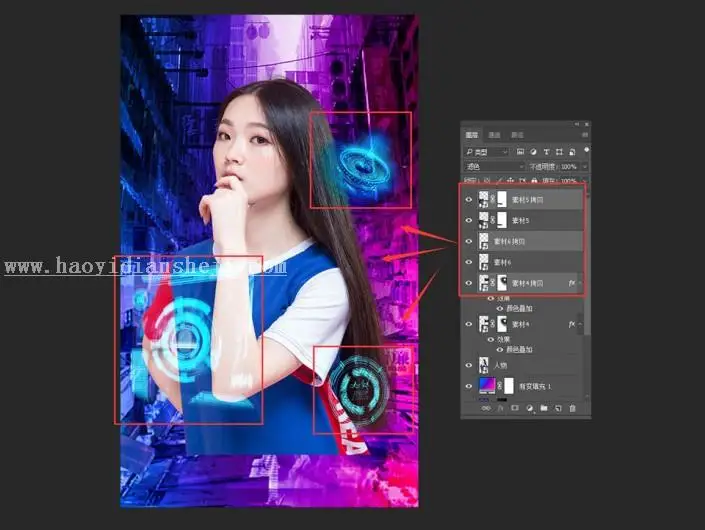The width and height of the screenshot is (705, 530).
Task: Click the 素材6 拷贝 layer thumbnail
Action: [x=484, y=241]
